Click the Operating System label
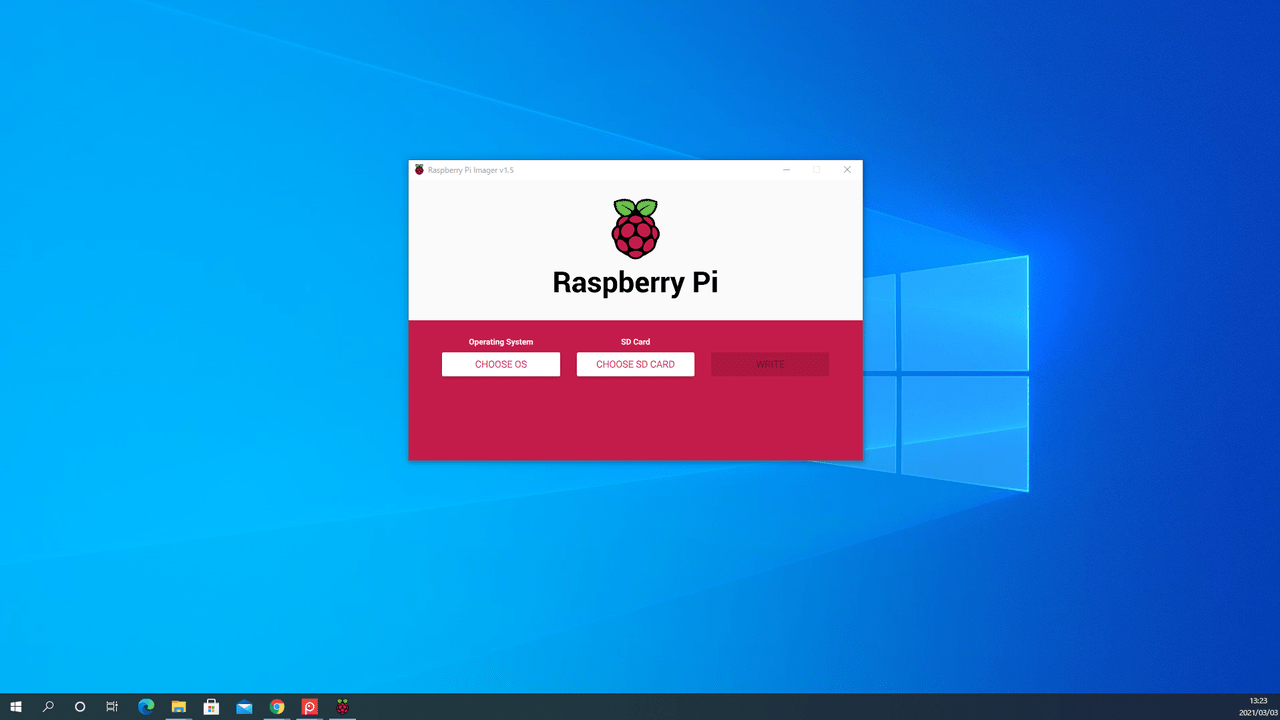 pyautogui.click(x=501, y=342)
